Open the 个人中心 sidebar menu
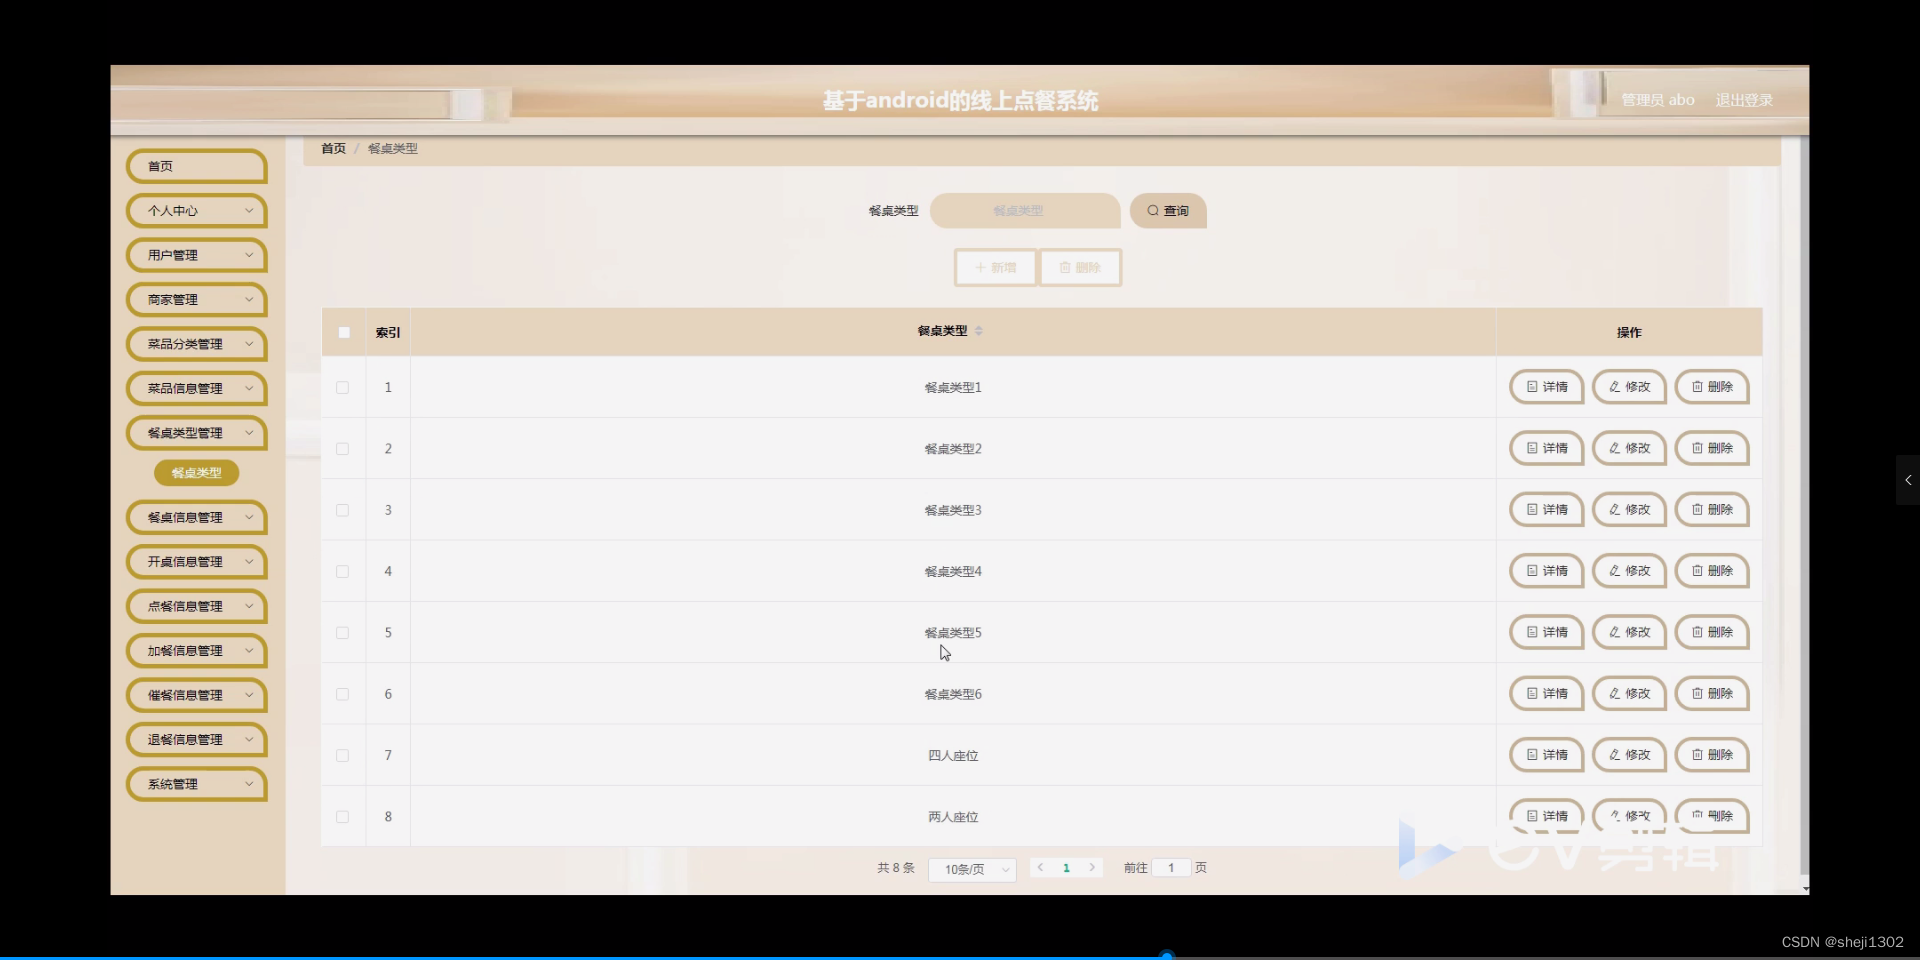The width and height of the screenshot is (1920, 960). 196,211
